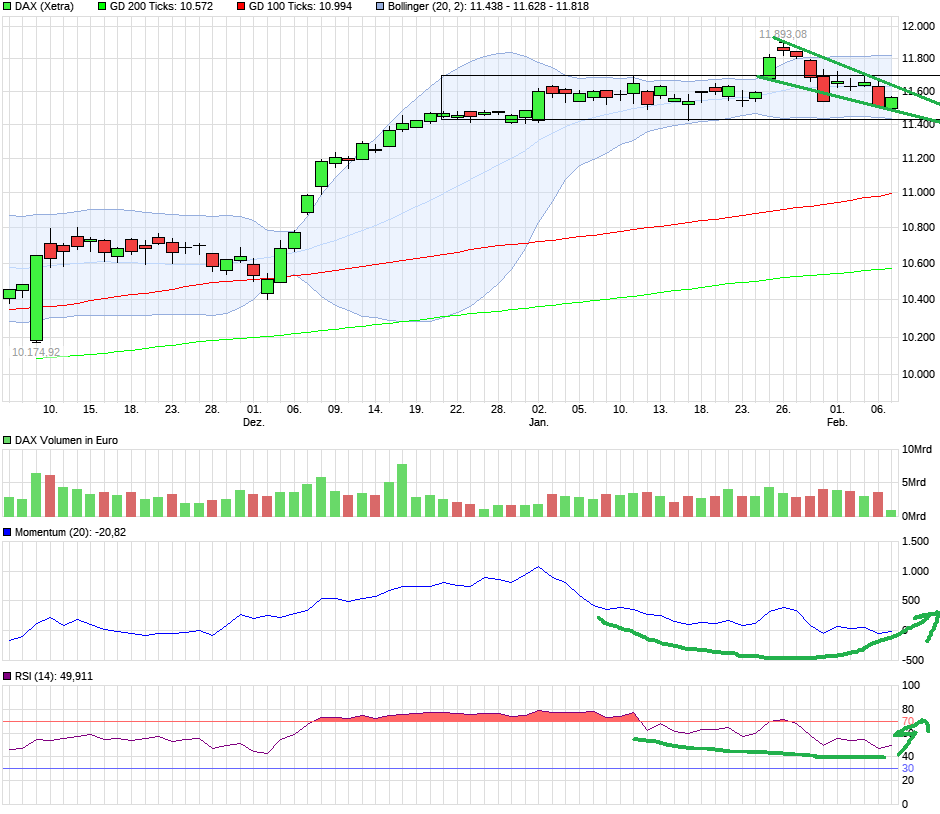The height and width of the screenshot is (814, 940).
Task: Click the 11.000 price axis label
Action: click(x=918, y=192)
